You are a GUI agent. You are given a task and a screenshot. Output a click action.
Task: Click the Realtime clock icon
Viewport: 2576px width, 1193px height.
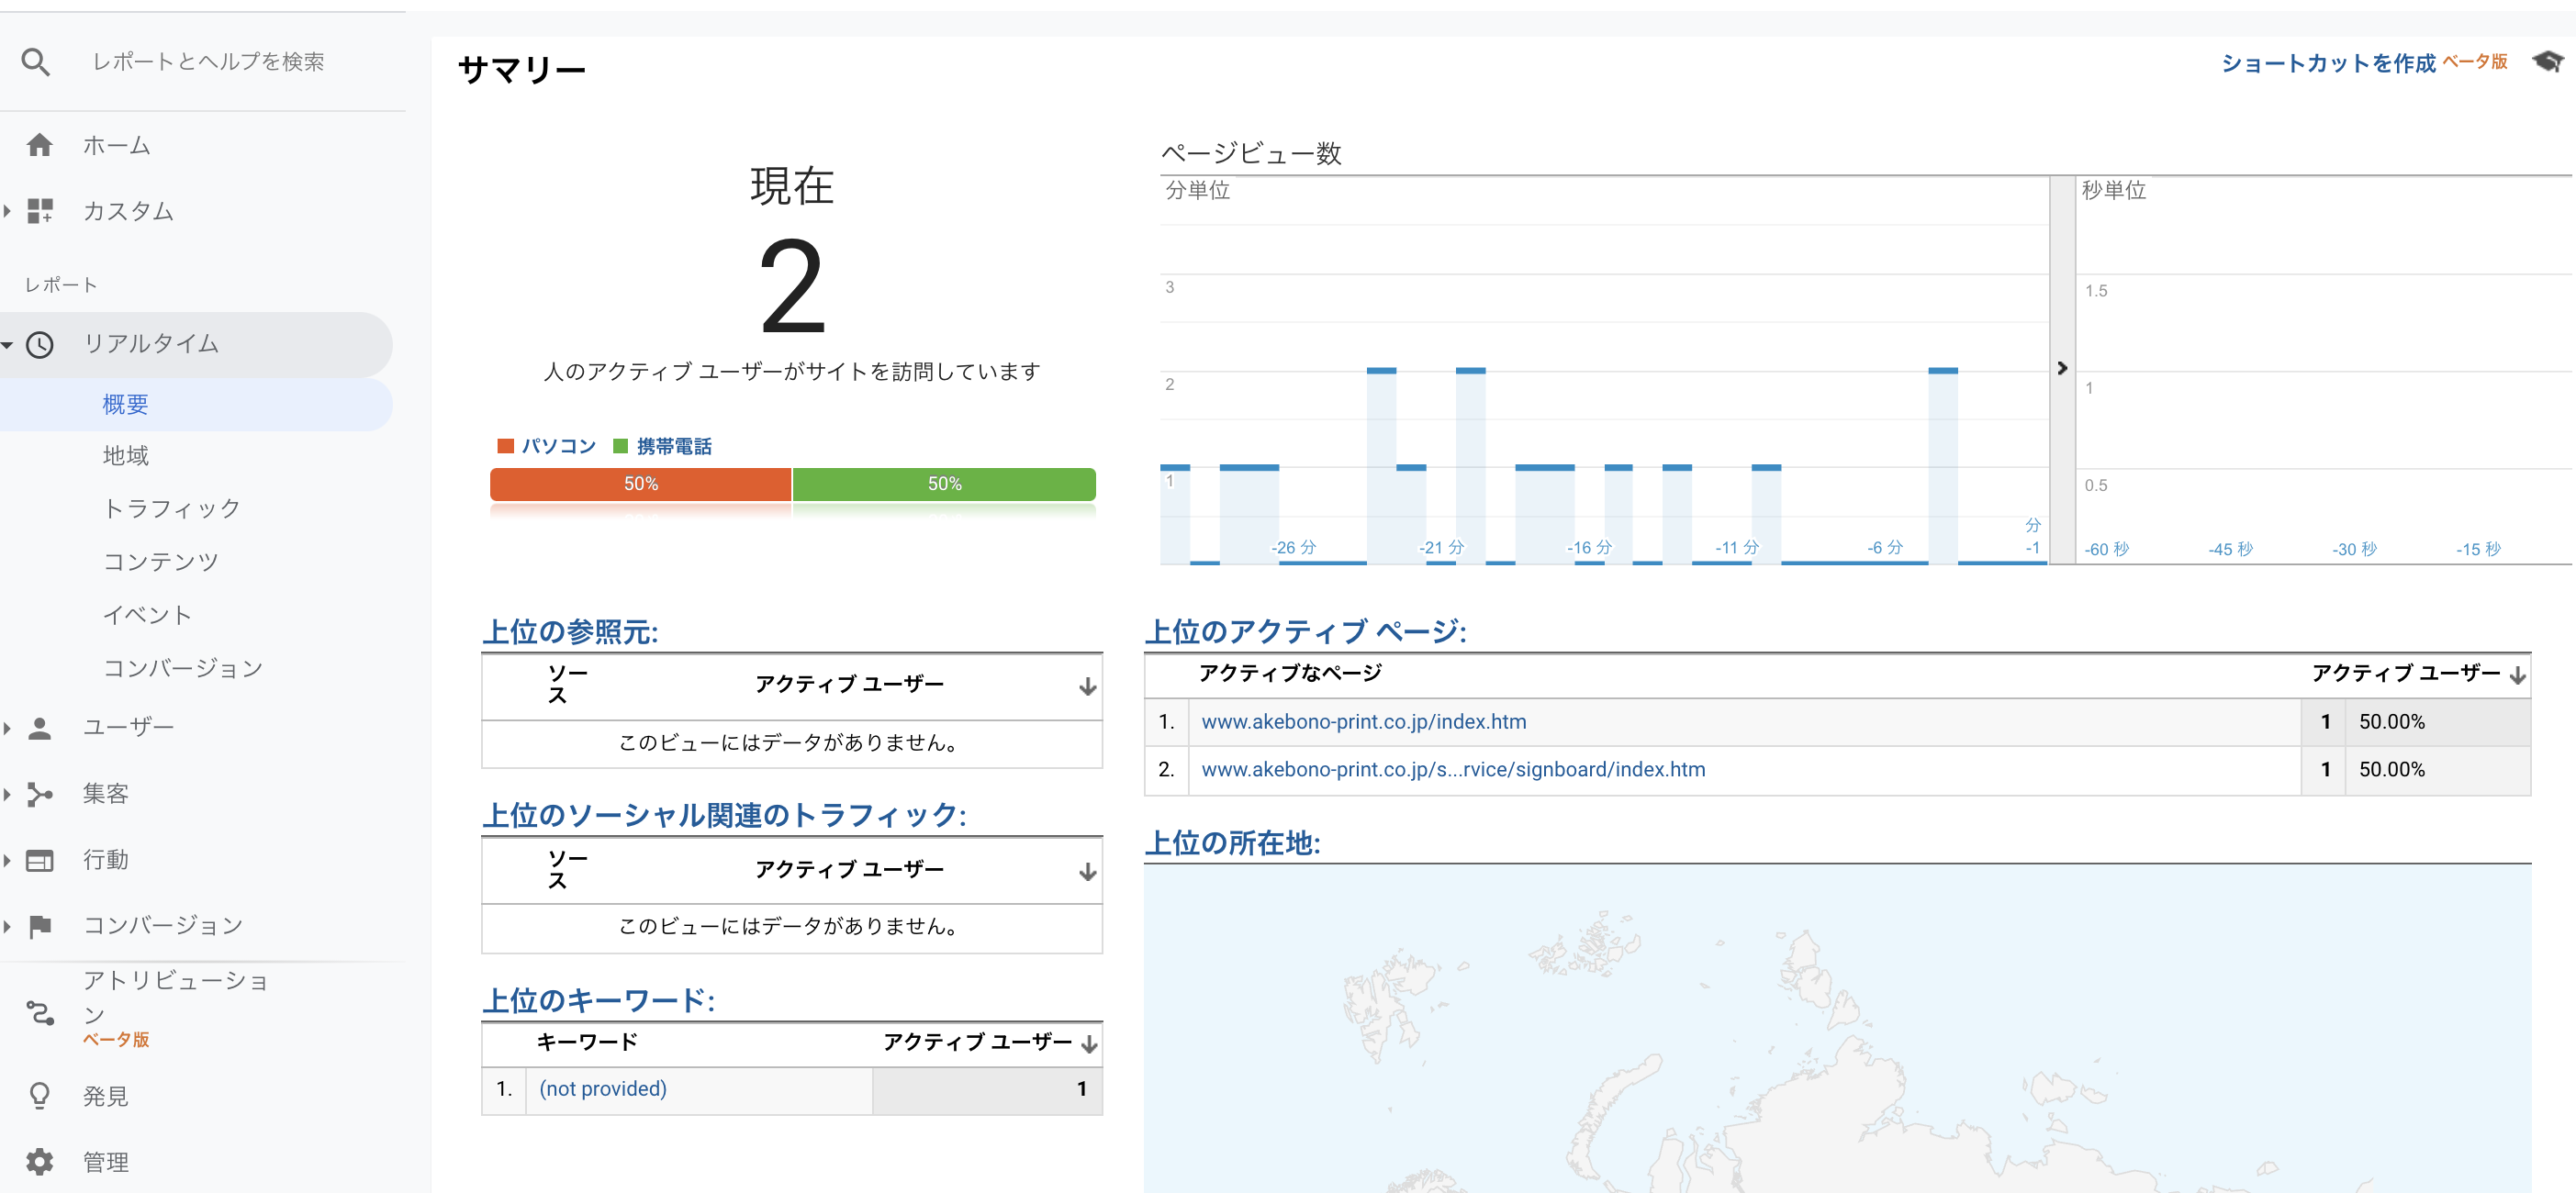[x=39, y=345]
